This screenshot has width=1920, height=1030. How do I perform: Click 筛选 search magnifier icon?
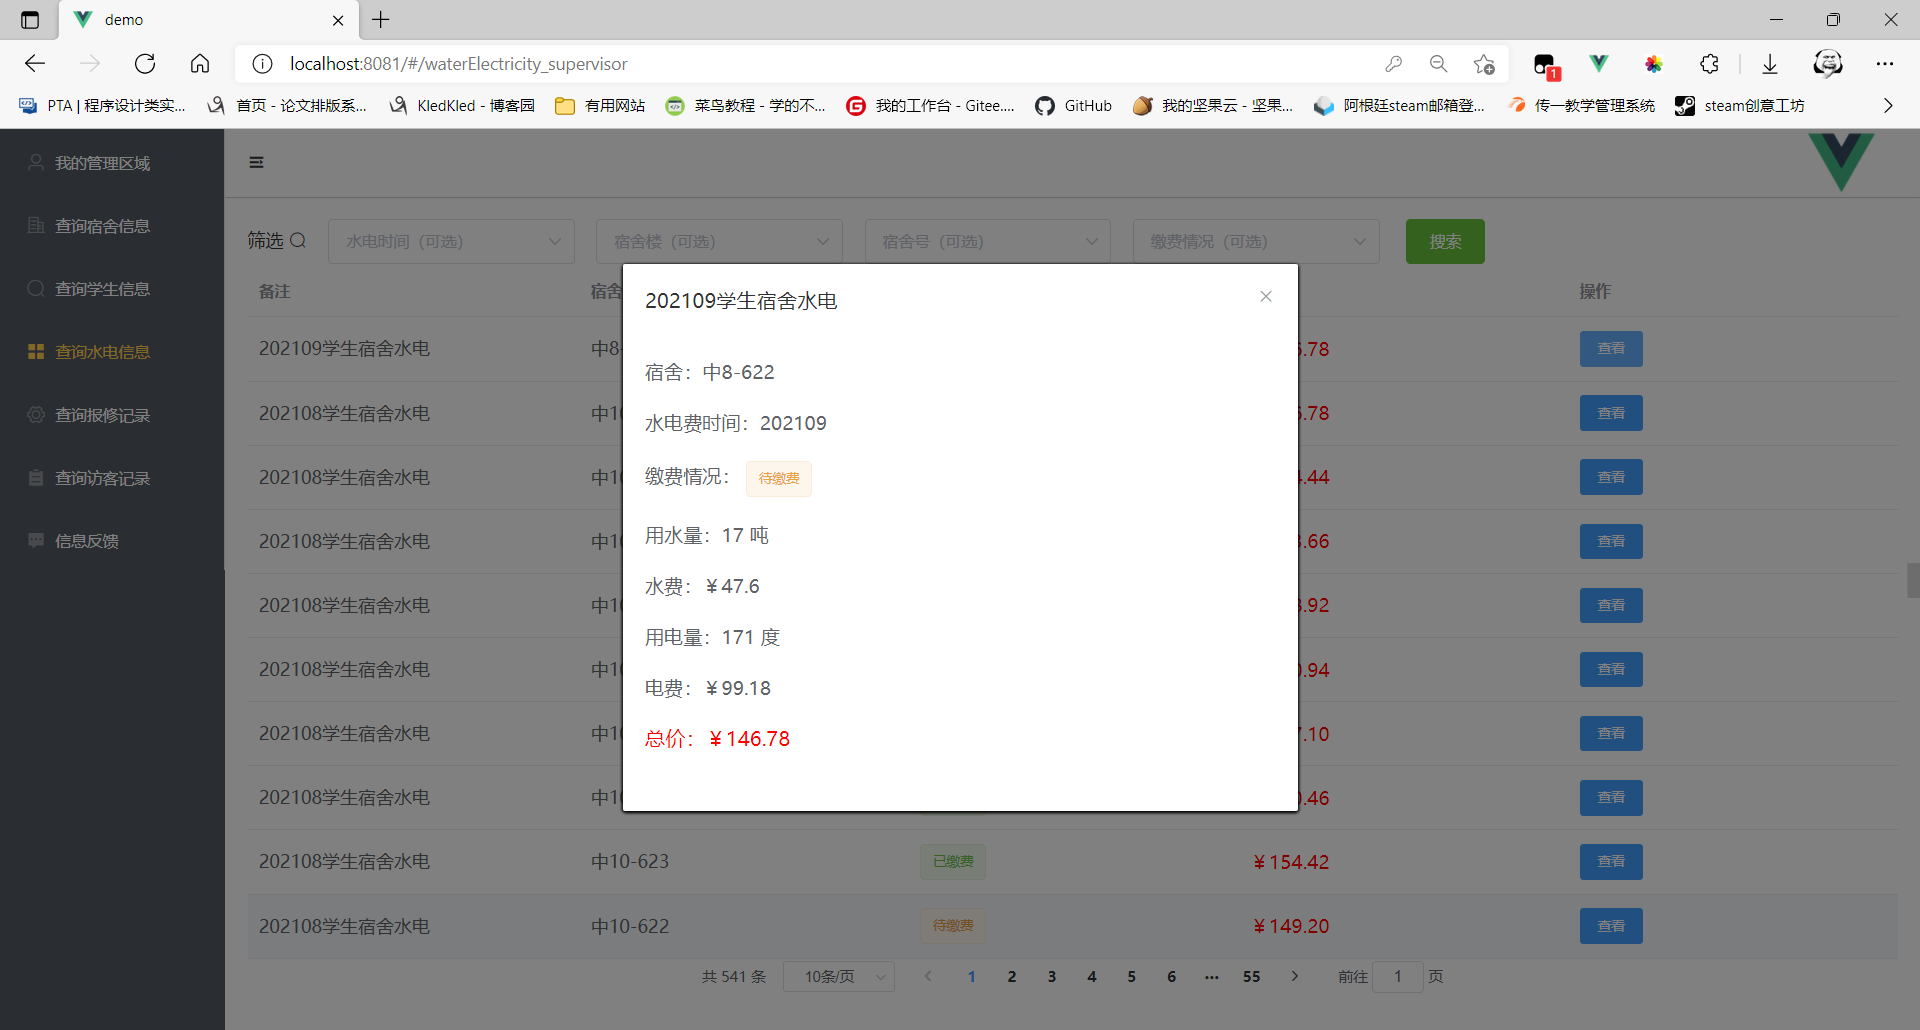(298, 241)
